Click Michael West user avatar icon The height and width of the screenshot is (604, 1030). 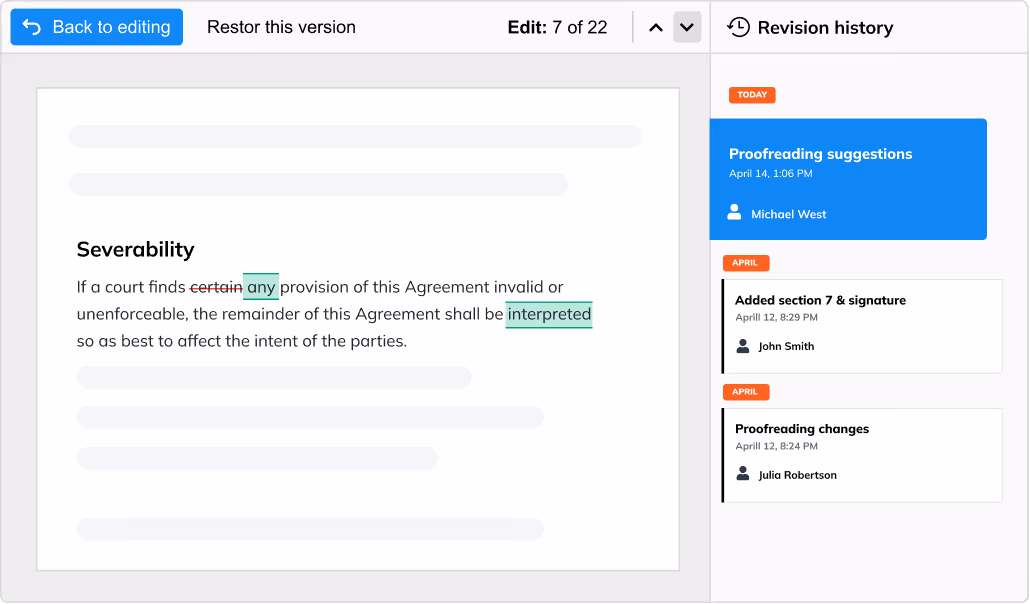(x=735, y=213)
